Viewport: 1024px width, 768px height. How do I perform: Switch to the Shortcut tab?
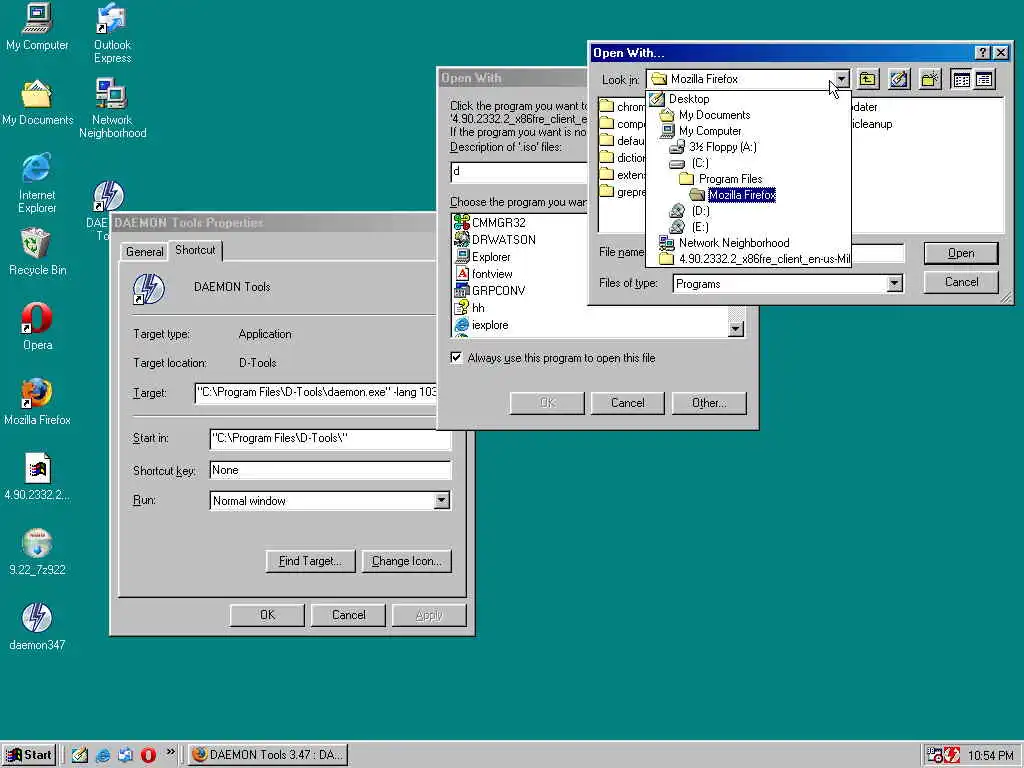tap(195, 250)
